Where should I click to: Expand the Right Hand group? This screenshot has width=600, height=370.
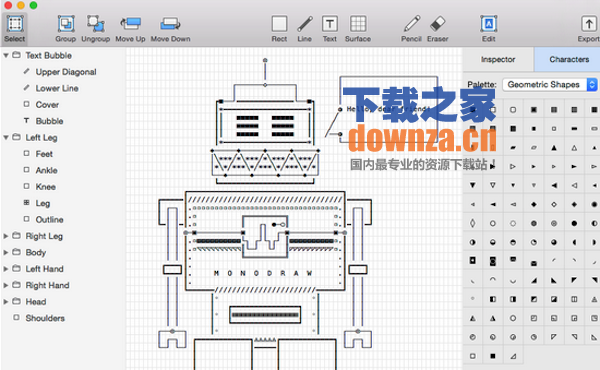pyautogui.click(x=6, y=285)
